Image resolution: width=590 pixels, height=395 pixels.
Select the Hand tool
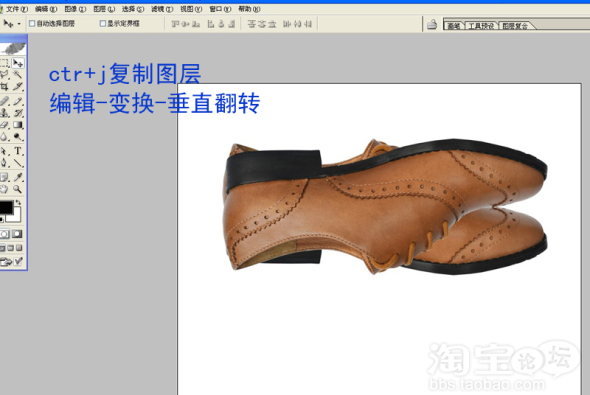(x=5, y=189)
